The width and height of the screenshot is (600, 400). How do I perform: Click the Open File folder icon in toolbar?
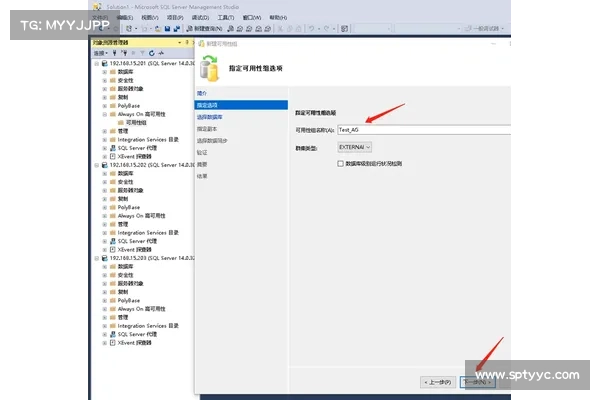158,28
